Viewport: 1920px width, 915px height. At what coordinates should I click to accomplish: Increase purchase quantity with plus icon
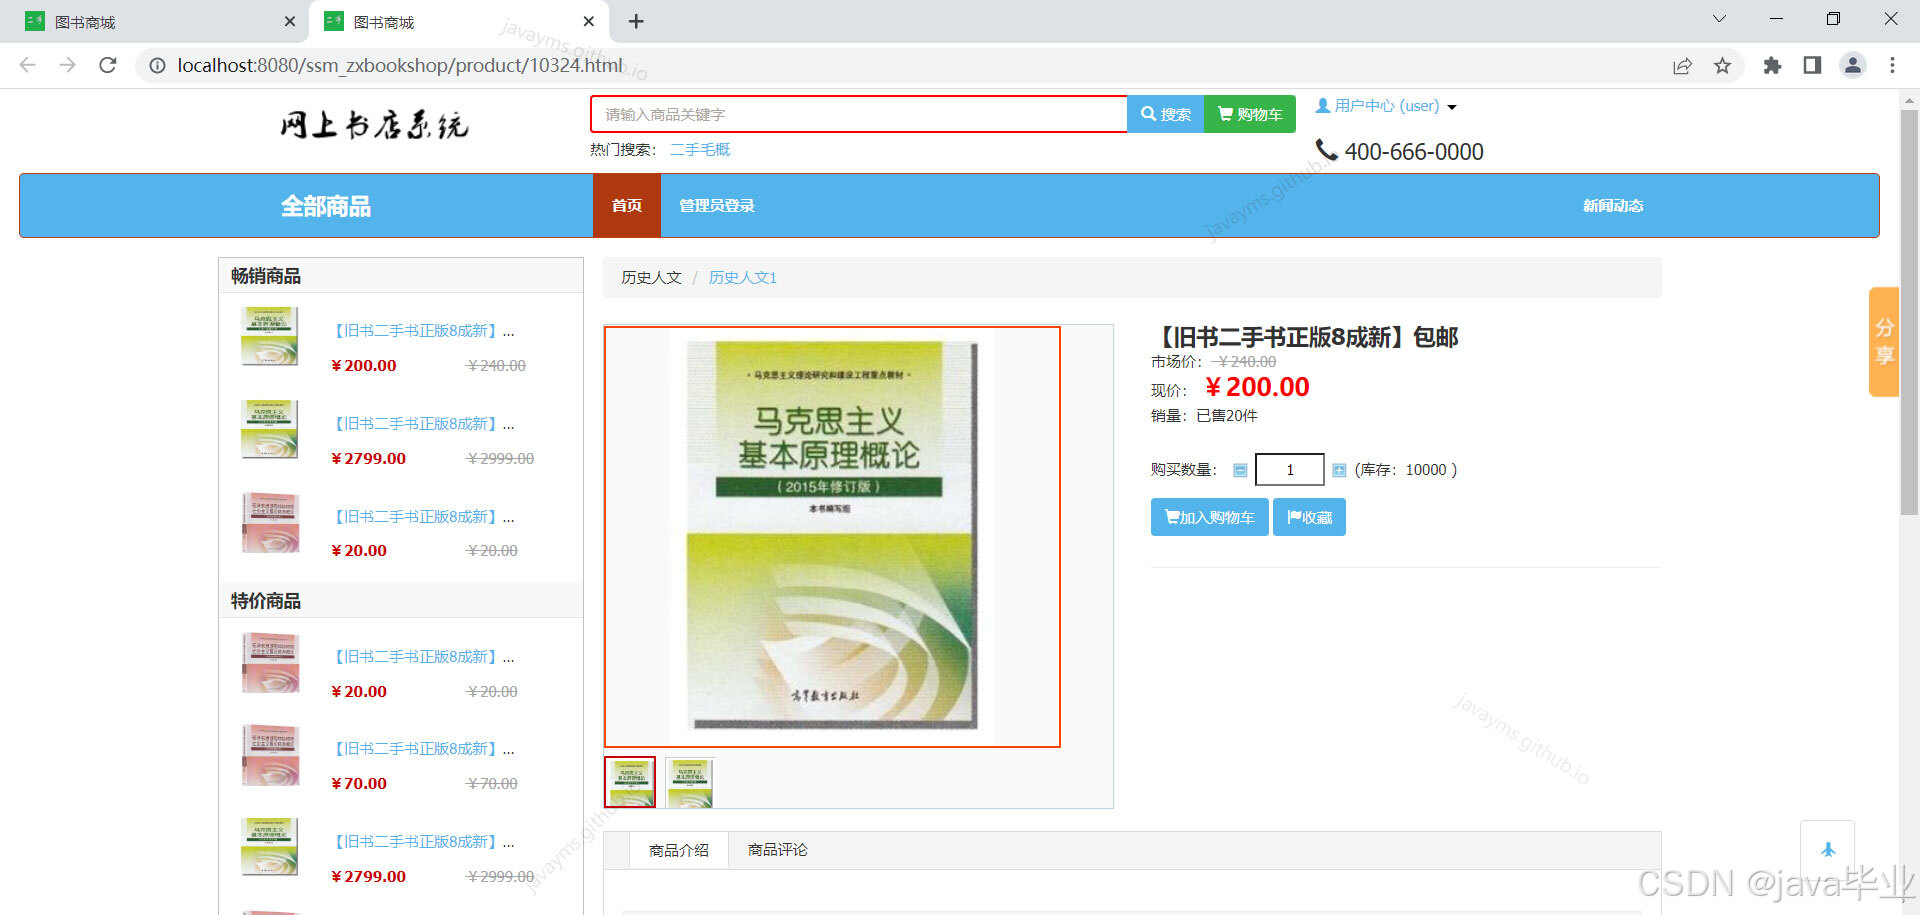coord(1339,470)
